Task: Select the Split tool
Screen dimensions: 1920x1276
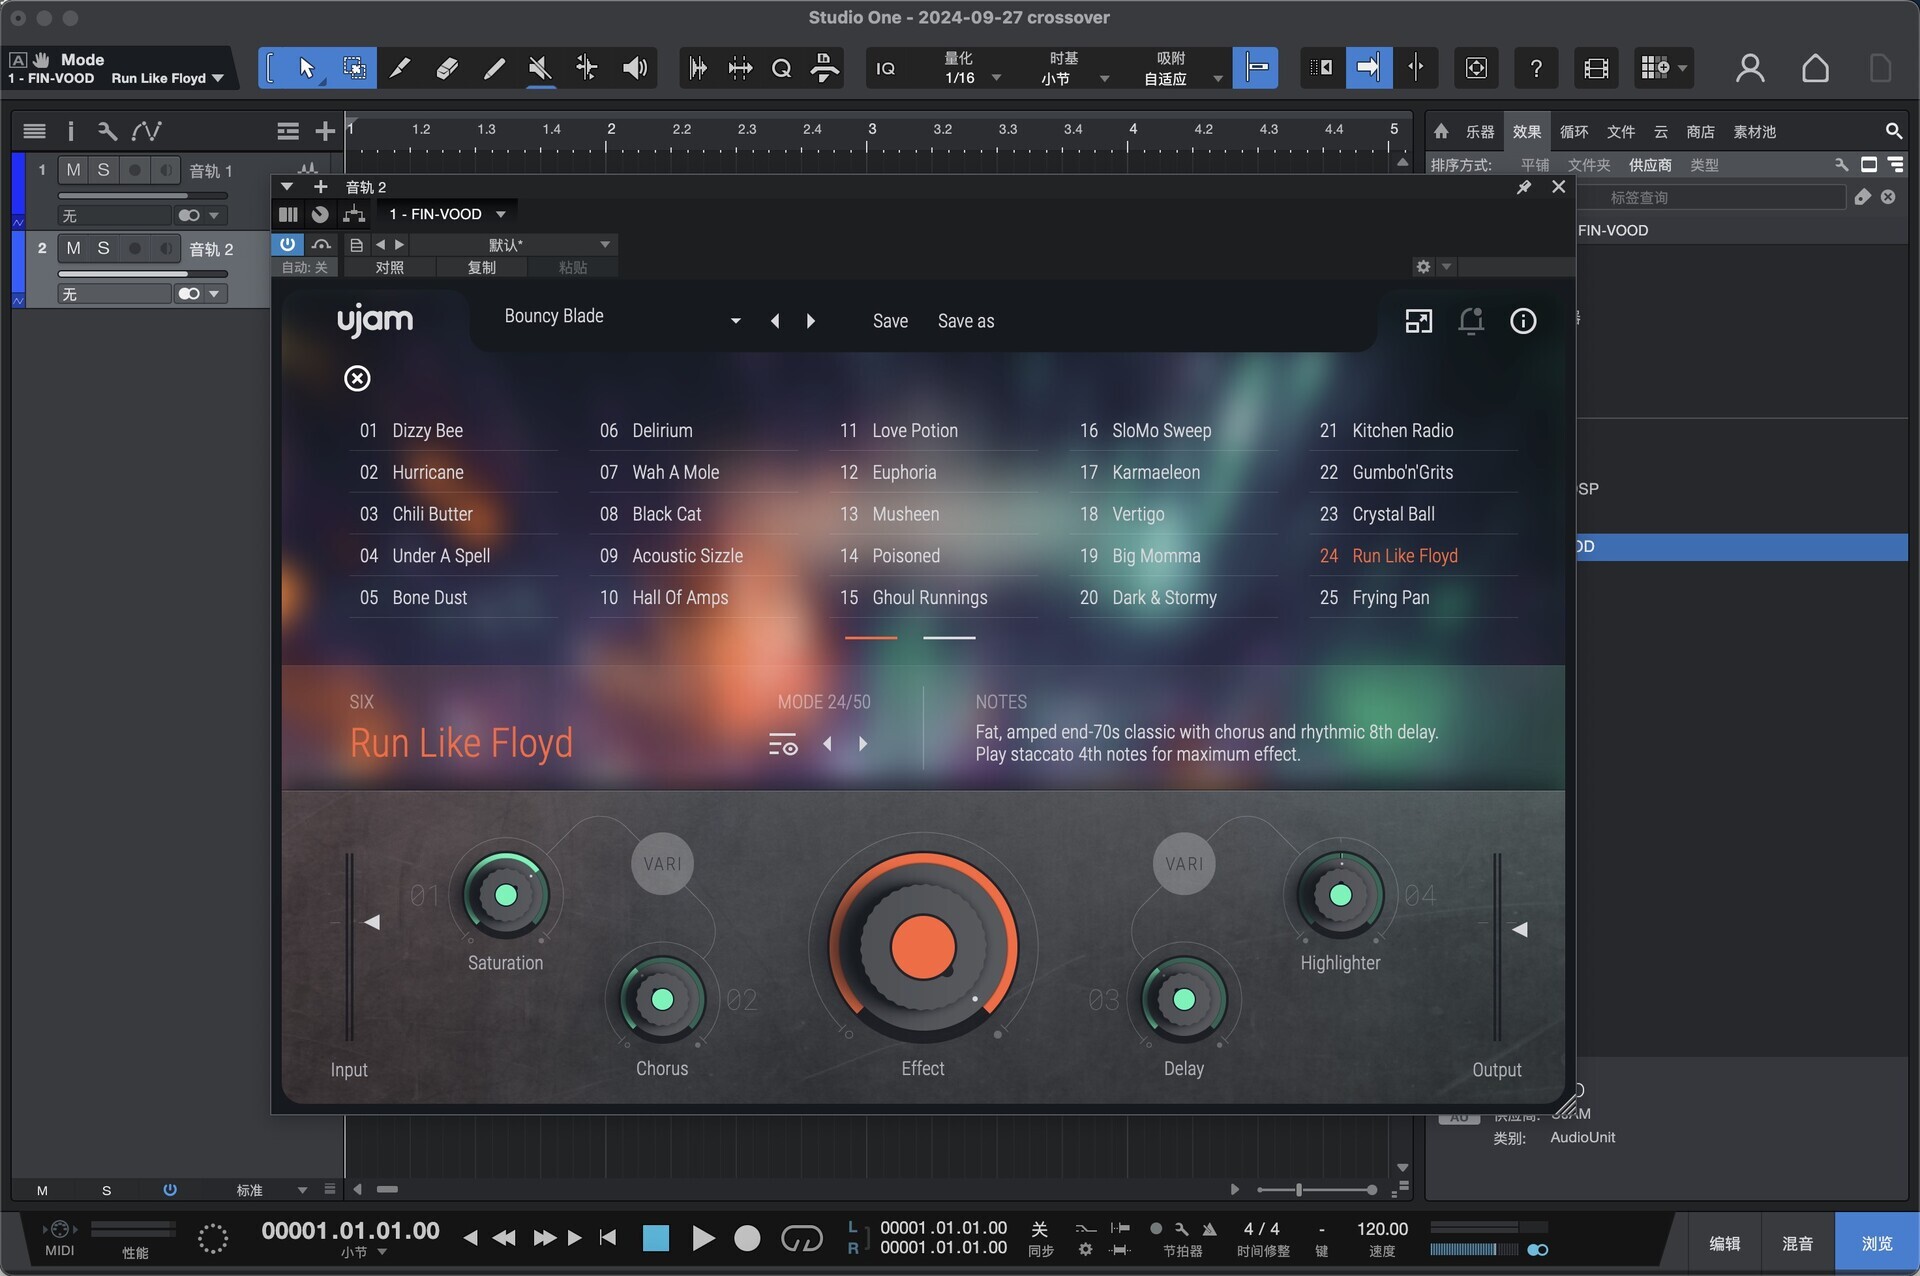Action: coord(400,68)
